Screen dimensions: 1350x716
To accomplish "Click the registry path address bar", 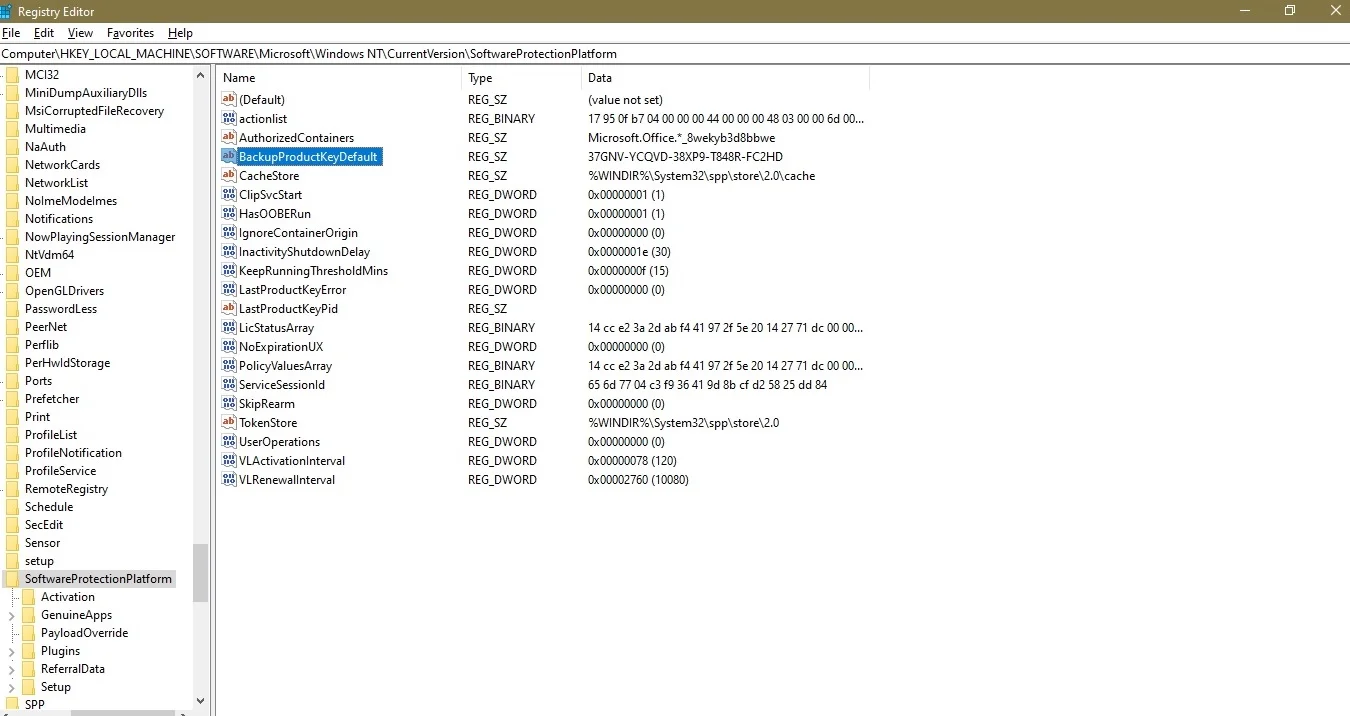I will coord(400,53).
